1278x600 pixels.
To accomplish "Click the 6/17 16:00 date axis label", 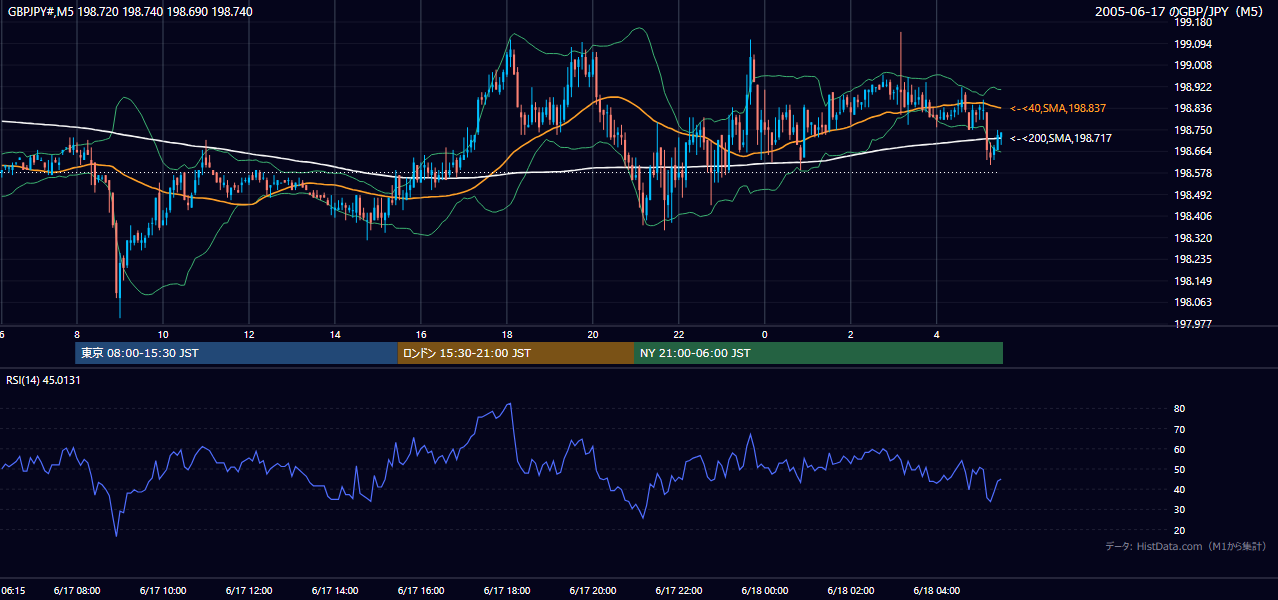I will point(420,590).
